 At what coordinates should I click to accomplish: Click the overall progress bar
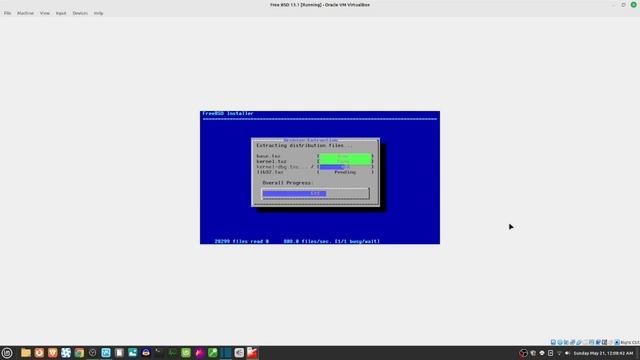click(x=316, y=193)
